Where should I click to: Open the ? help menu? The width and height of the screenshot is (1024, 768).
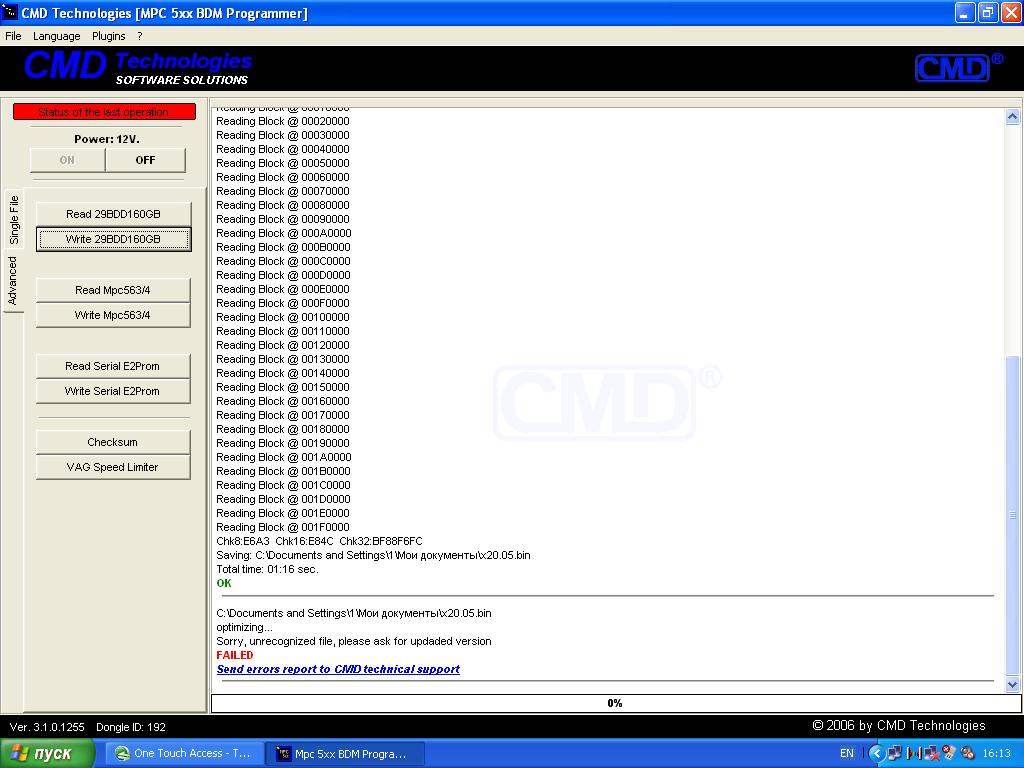tap(140, 36)
